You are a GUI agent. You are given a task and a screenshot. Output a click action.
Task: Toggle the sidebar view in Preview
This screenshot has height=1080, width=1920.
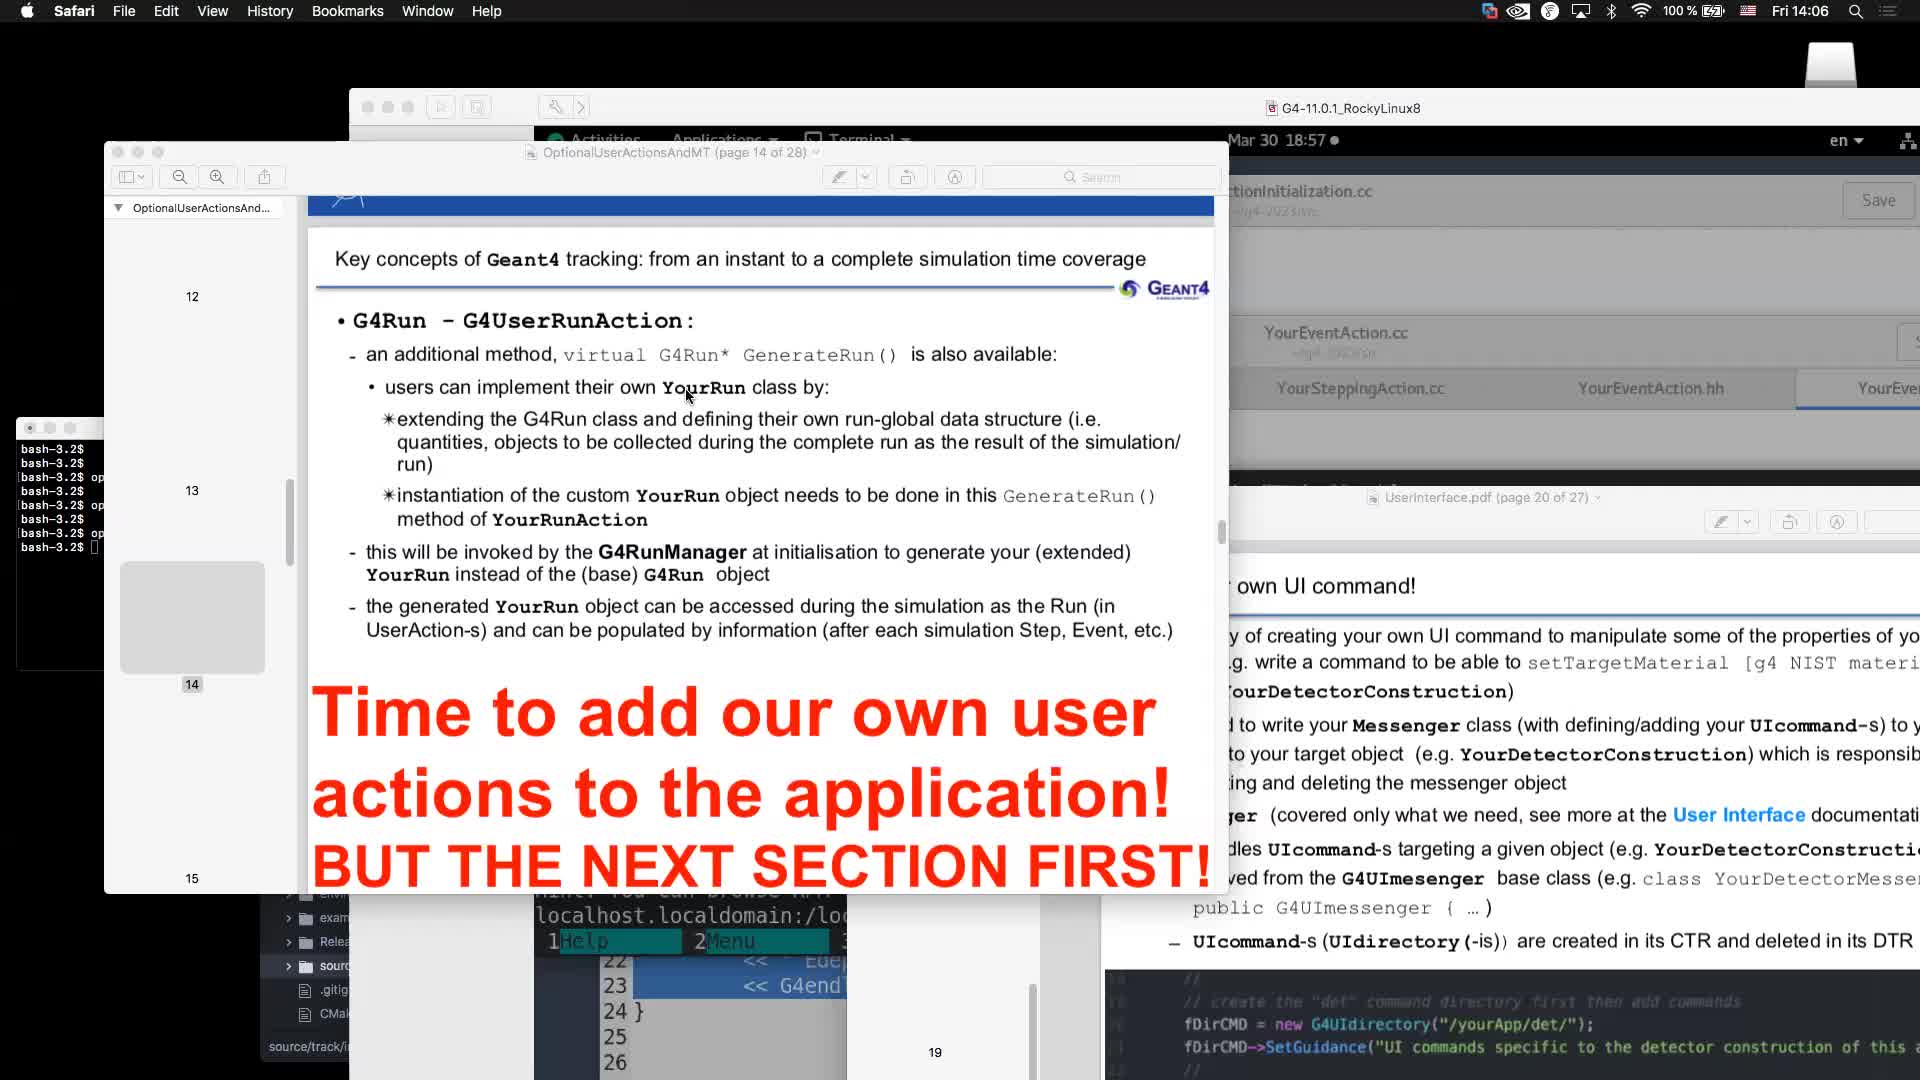tap(128, 177)
